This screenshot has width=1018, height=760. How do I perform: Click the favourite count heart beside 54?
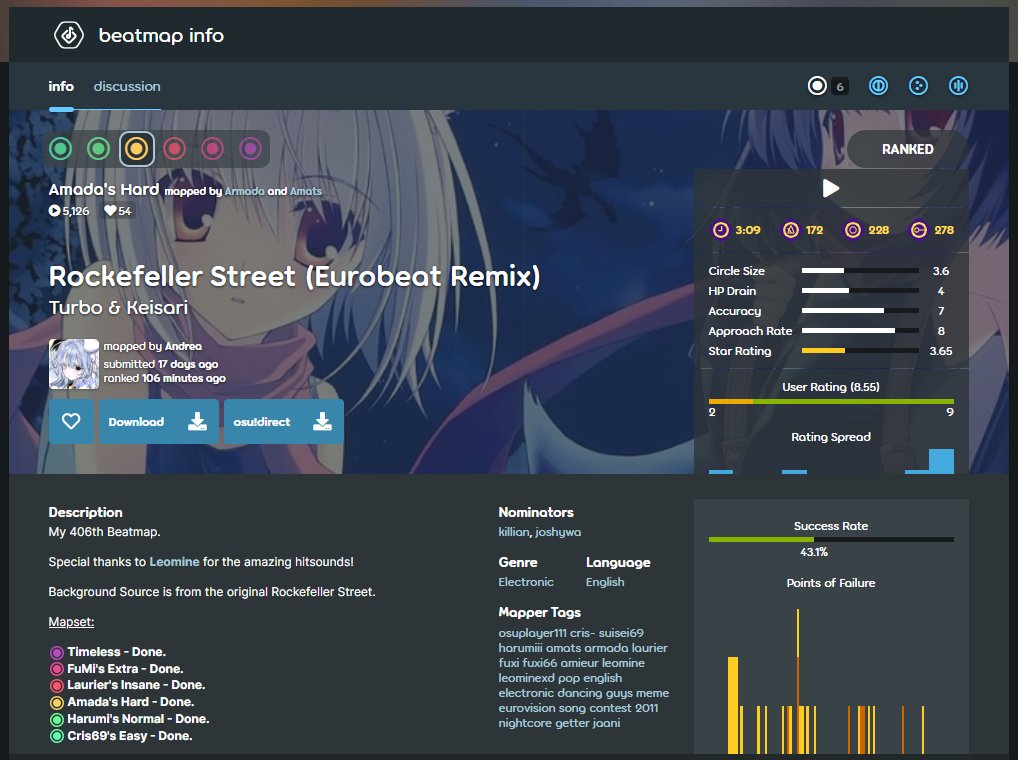(110, 210)
